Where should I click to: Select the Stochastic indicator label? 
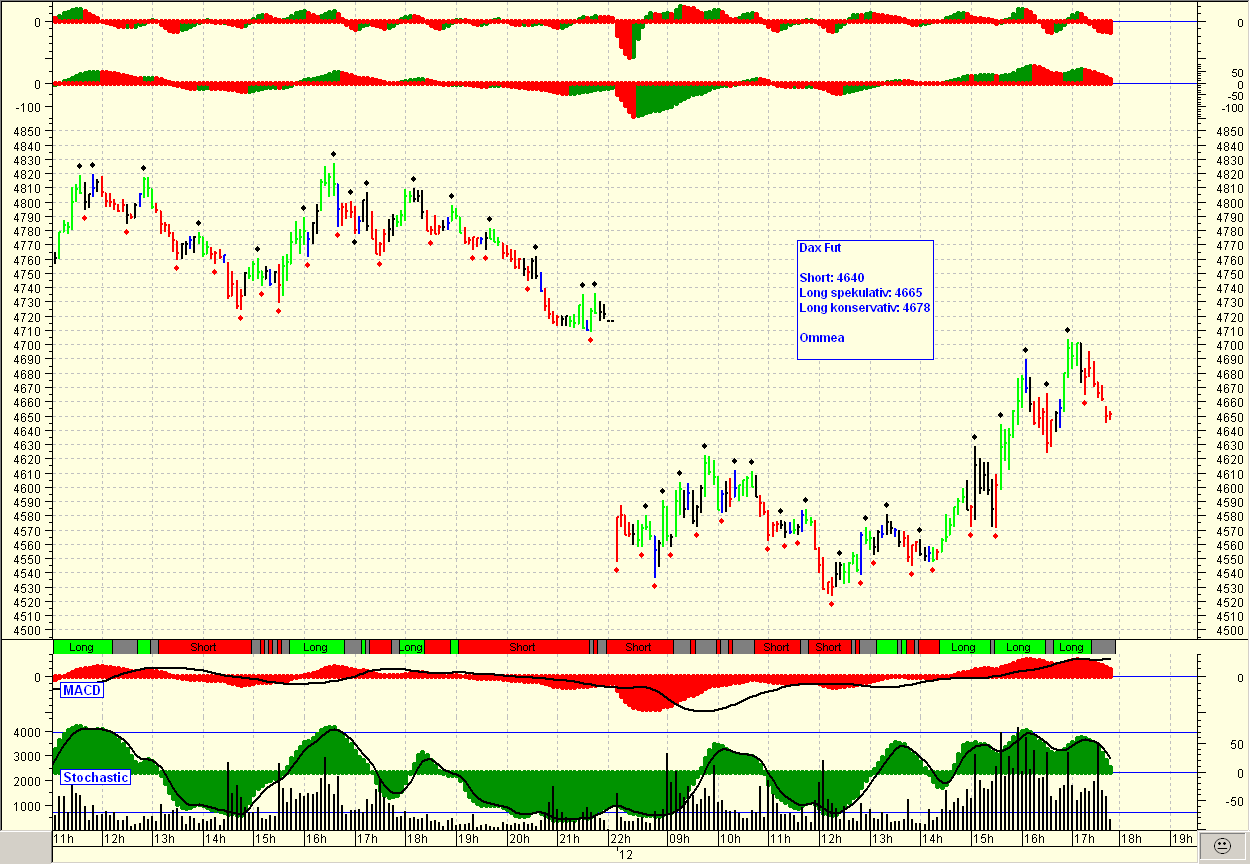pos(95,777)
